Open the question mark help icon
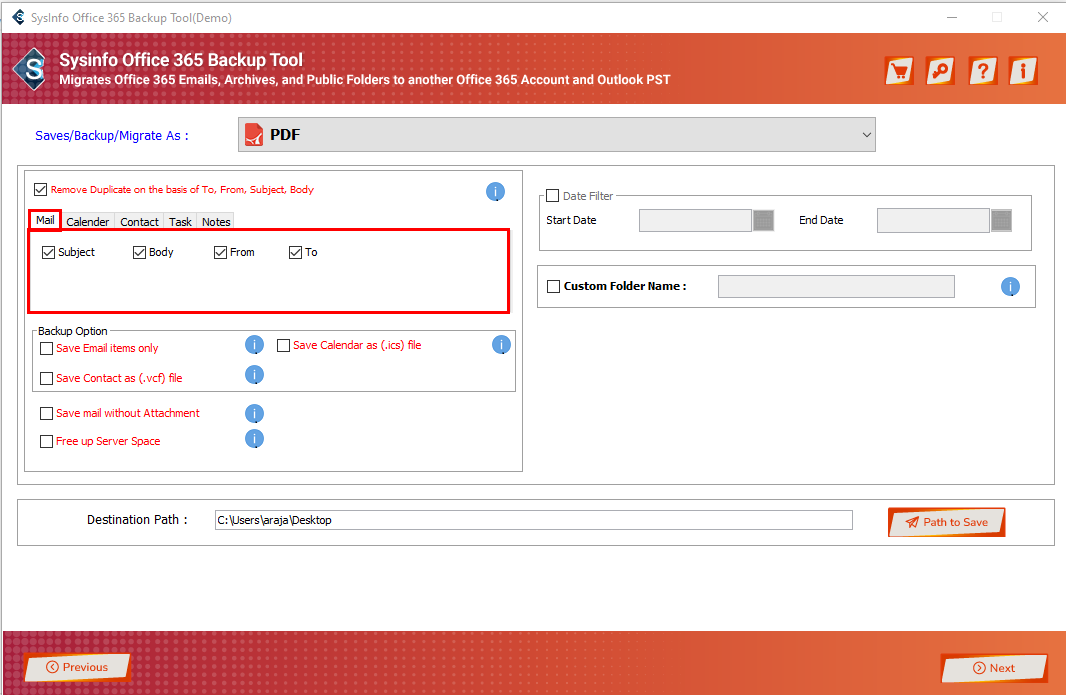 click(982, 71)
